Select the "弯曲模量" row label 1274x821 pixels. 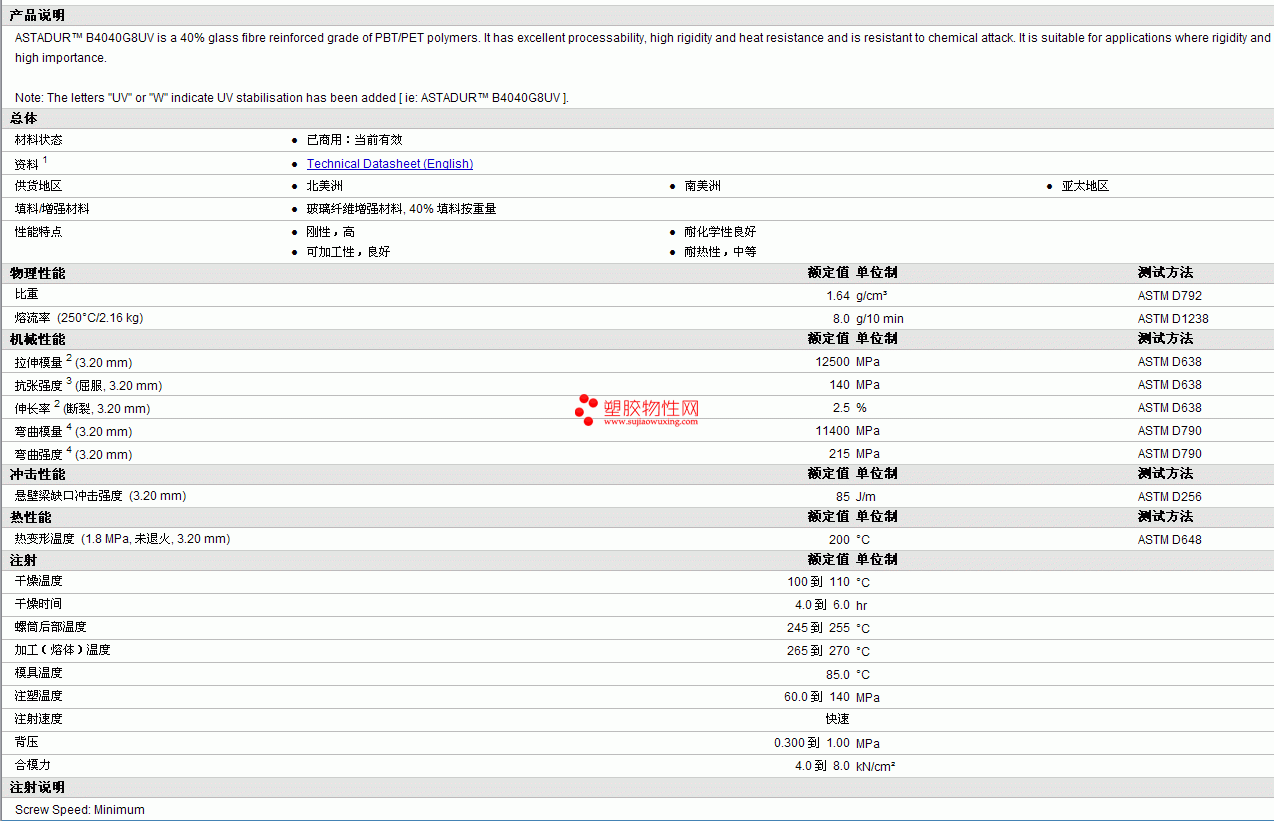[38, 431]
